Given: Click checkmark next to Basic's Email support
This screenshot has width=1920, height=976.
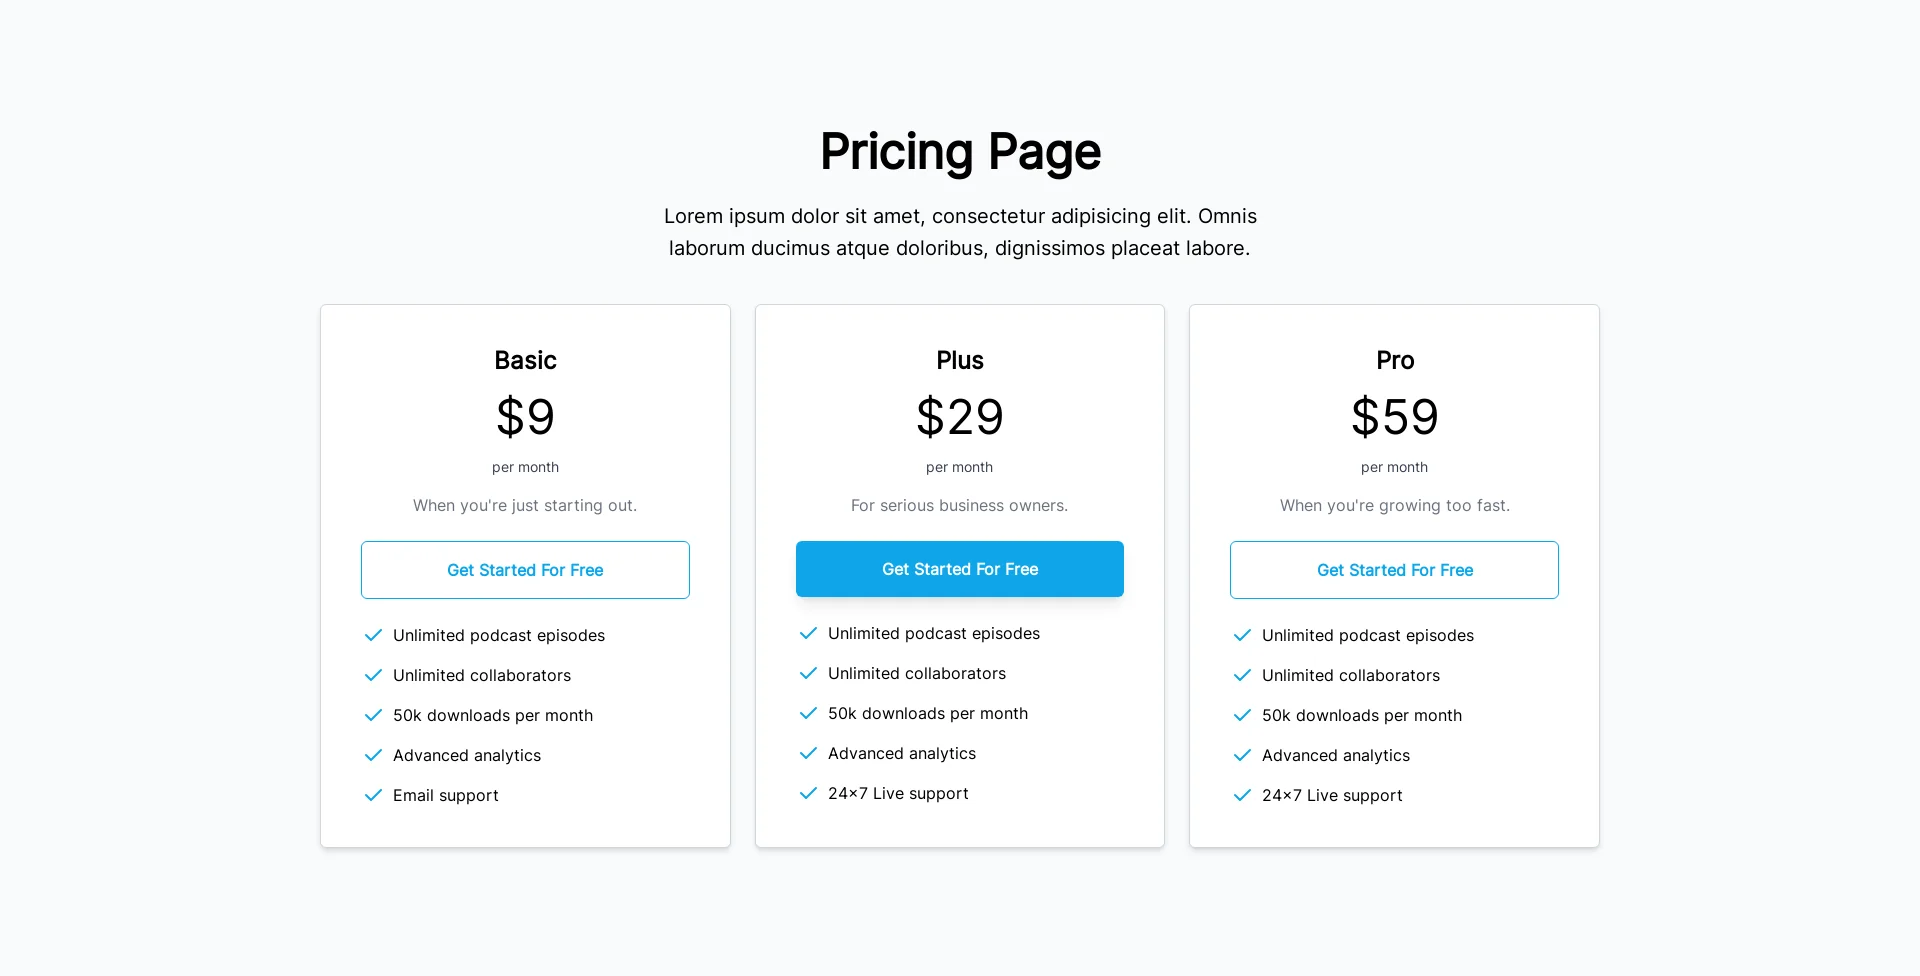Looking at the screenshot, I should pyautogui.click(x=373, y=795).
